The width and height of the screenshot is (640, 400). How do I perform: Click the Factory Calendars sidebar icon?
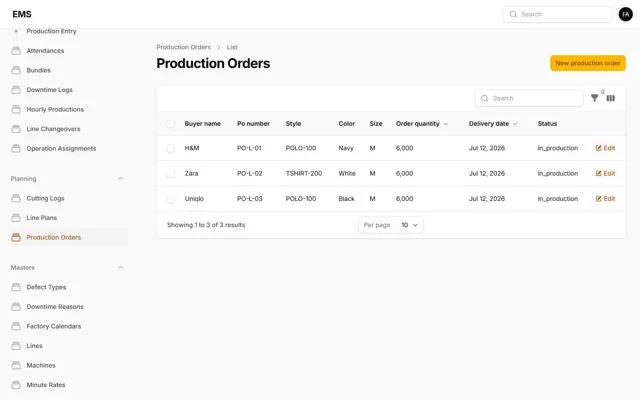coord(16,327)
